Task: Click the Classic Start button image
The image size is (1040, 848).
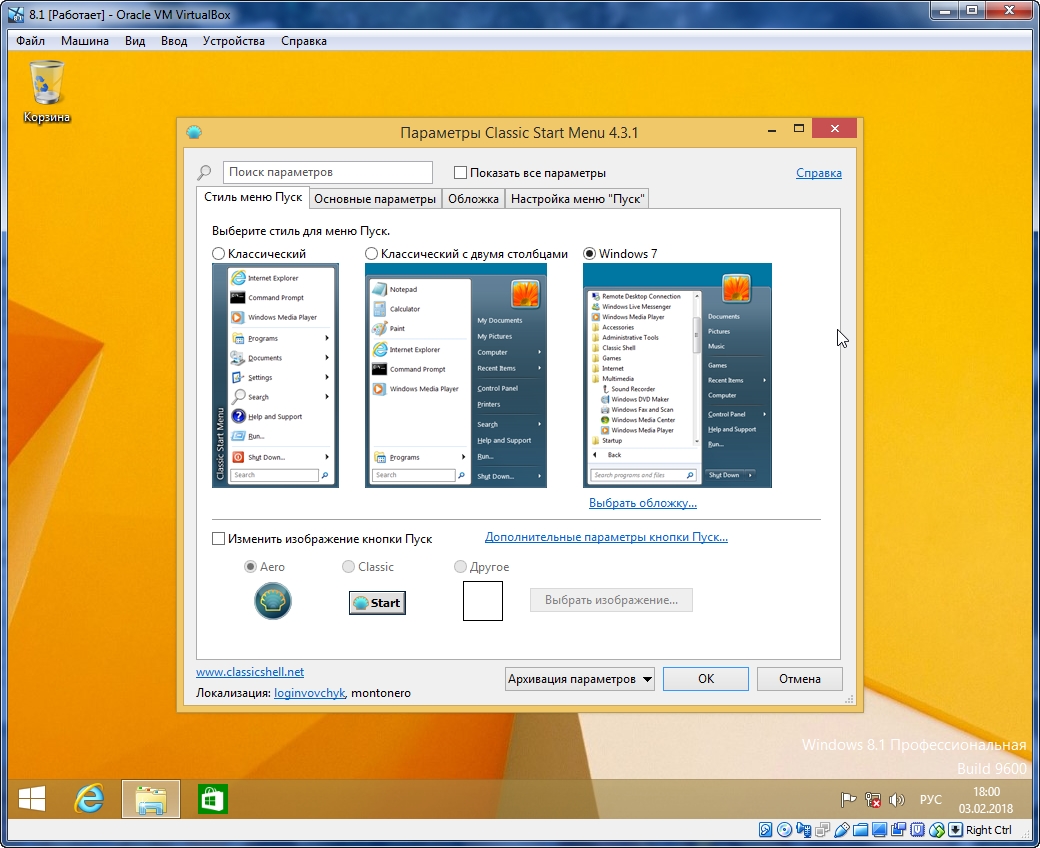Action: tap(377, 603)
